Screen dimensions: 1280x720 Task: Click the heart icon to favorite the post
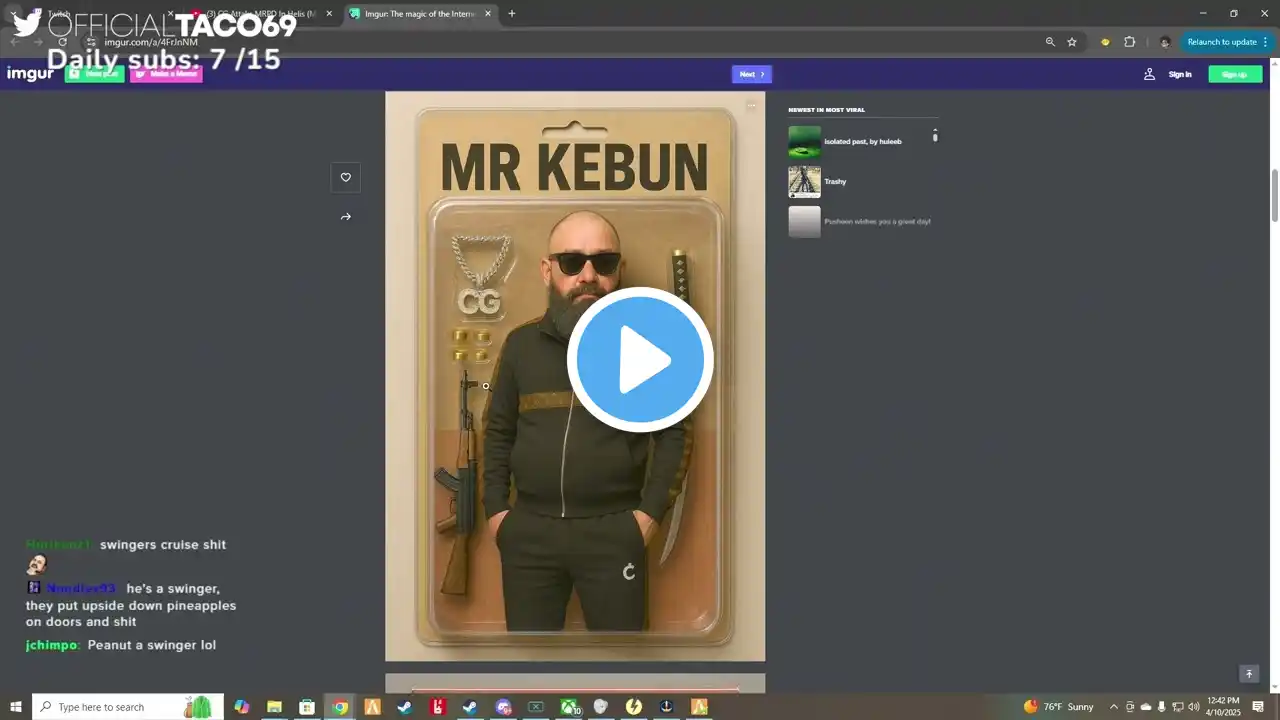point(346,178)
